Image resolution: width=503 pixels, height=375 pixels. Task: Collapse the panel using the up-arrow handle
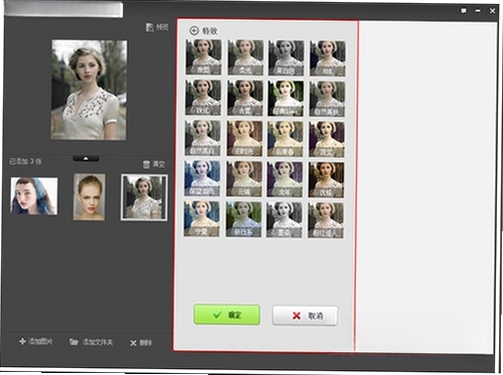(86, 158)
